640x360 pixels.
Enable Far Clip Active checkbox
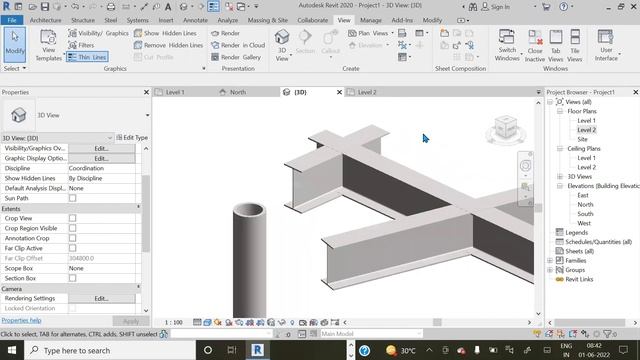pyautogui.click(x=72, y=248)
